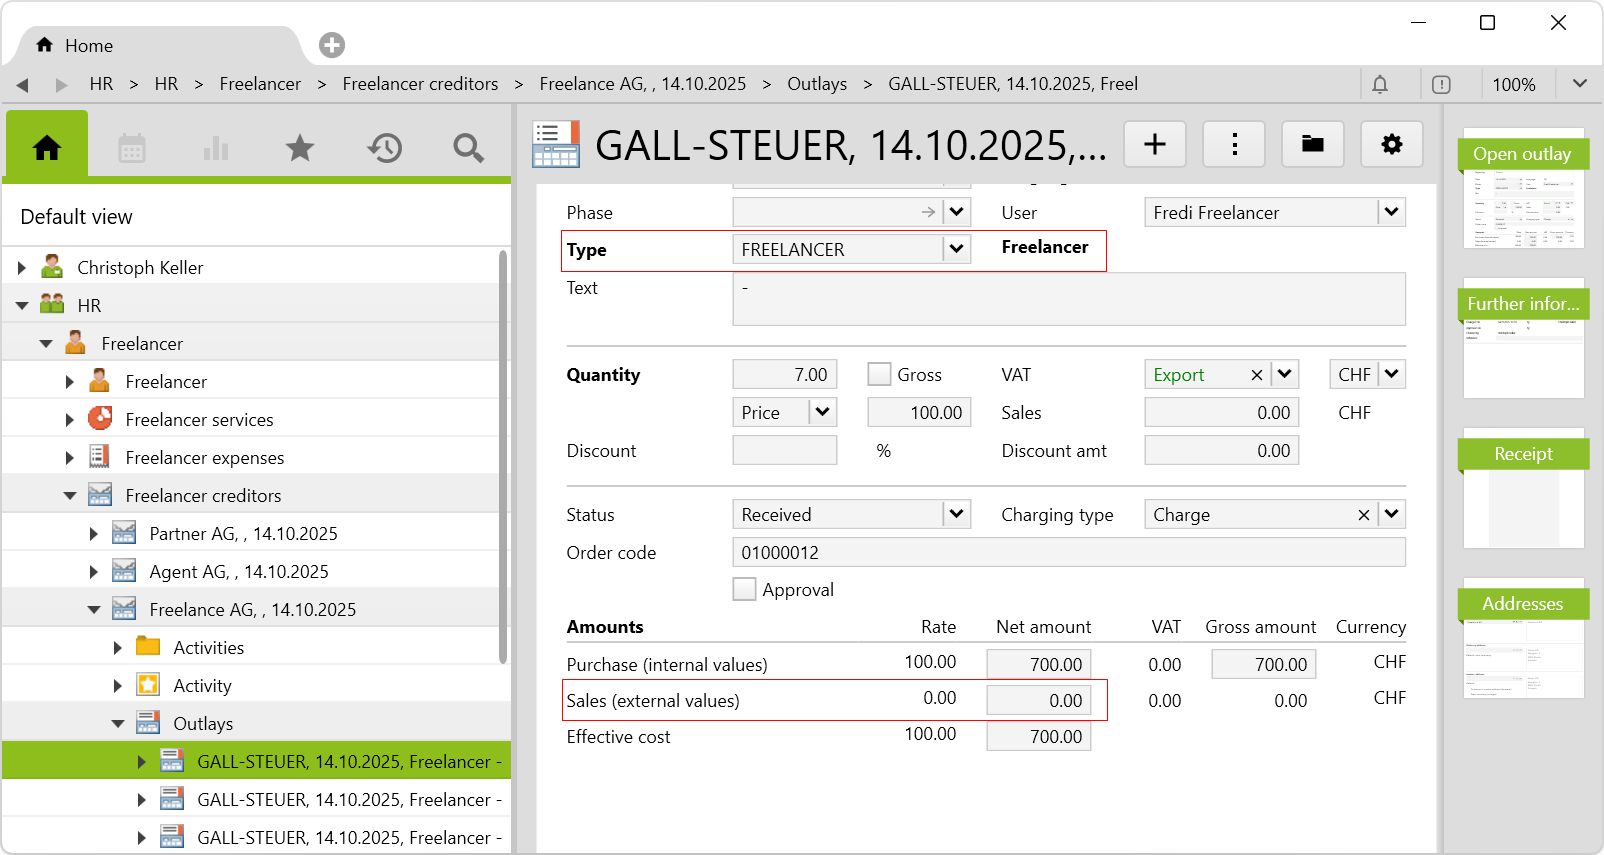The width and height of the screenshot is (1604, 855).
Task: Open the history clock icon
Action: pyautogui.click(x=384, y=148)
